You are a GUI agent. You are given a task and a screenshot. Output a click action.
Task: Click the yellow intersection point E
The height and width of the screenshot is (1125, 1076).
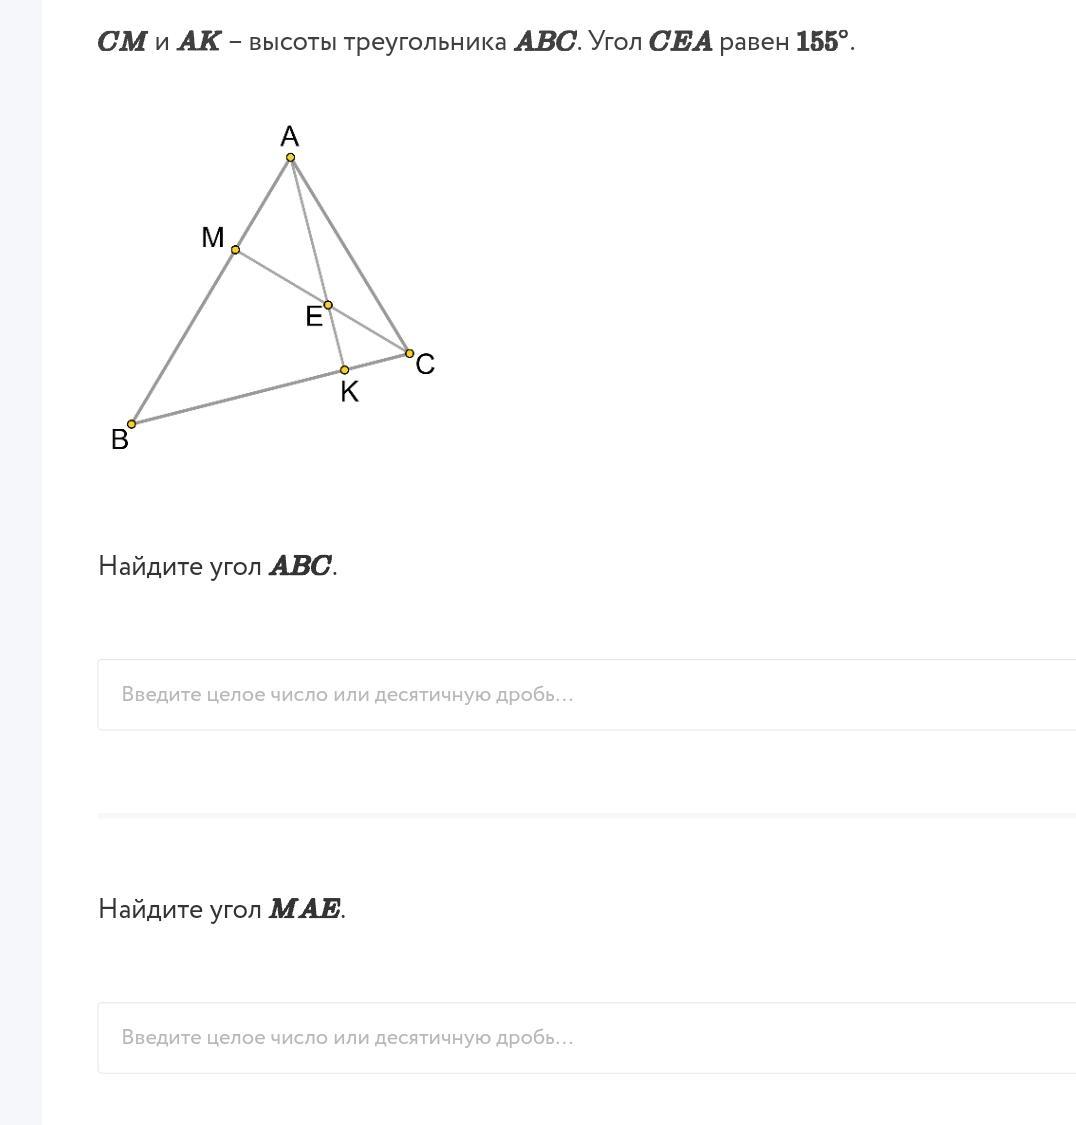click(x=328, y=305)
